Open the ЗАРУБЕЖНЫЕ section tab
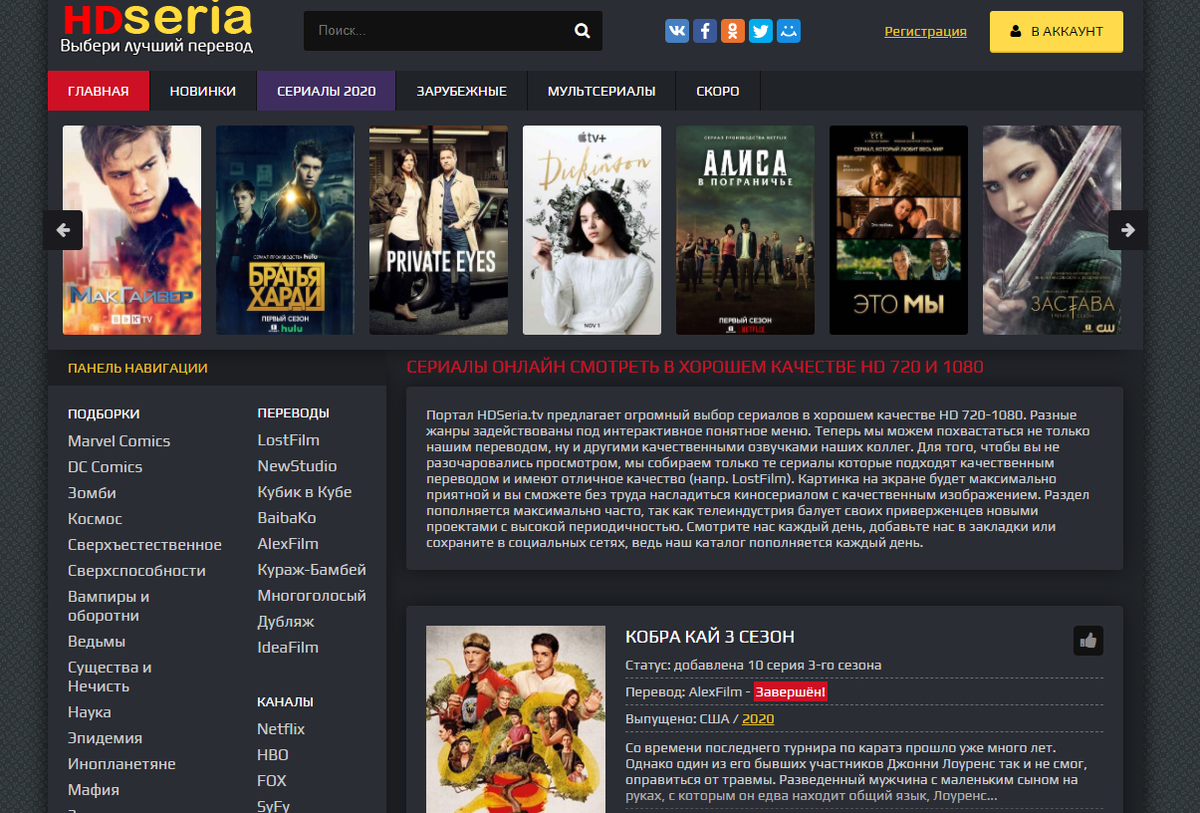Viewport: 1200px width, 813px height. (x=459, y=90)
